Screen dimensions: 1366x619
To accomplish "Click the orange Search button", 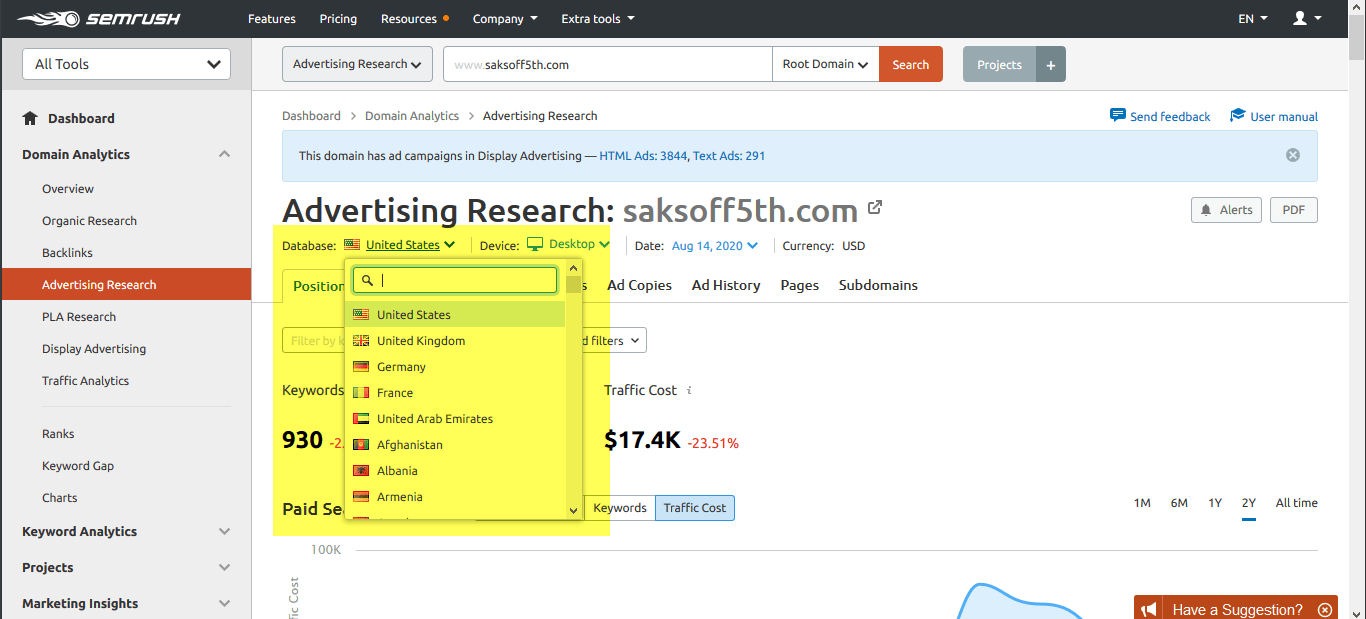I will [910, 63].
